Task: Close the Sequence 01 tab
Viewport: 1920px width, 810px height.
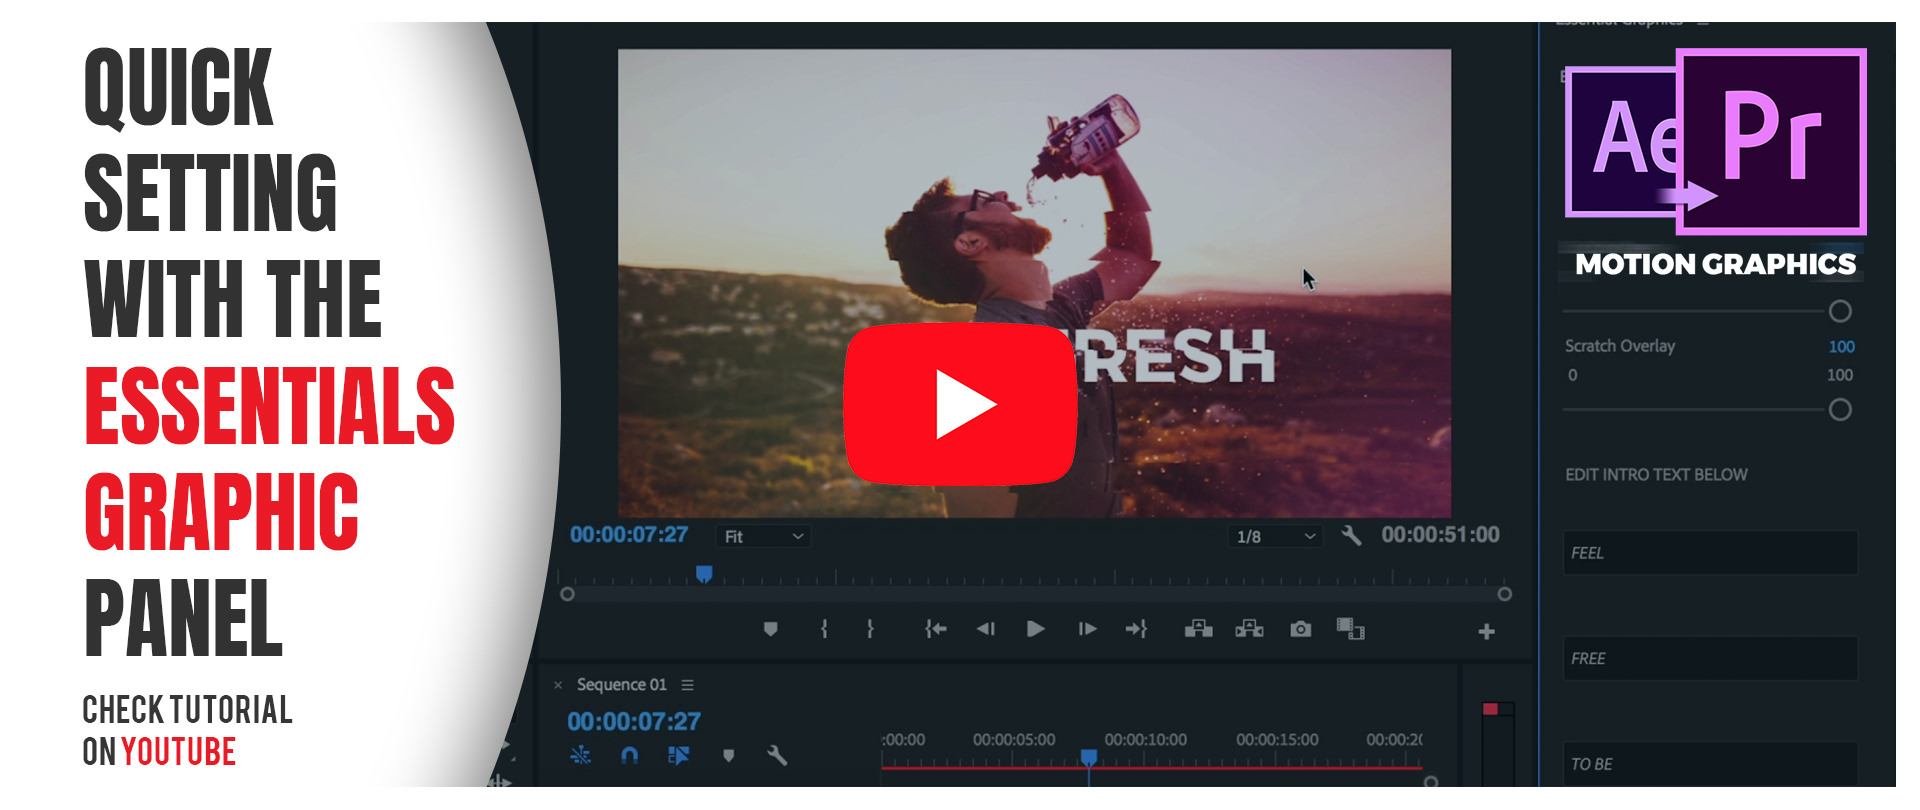Action: (558, 685)
